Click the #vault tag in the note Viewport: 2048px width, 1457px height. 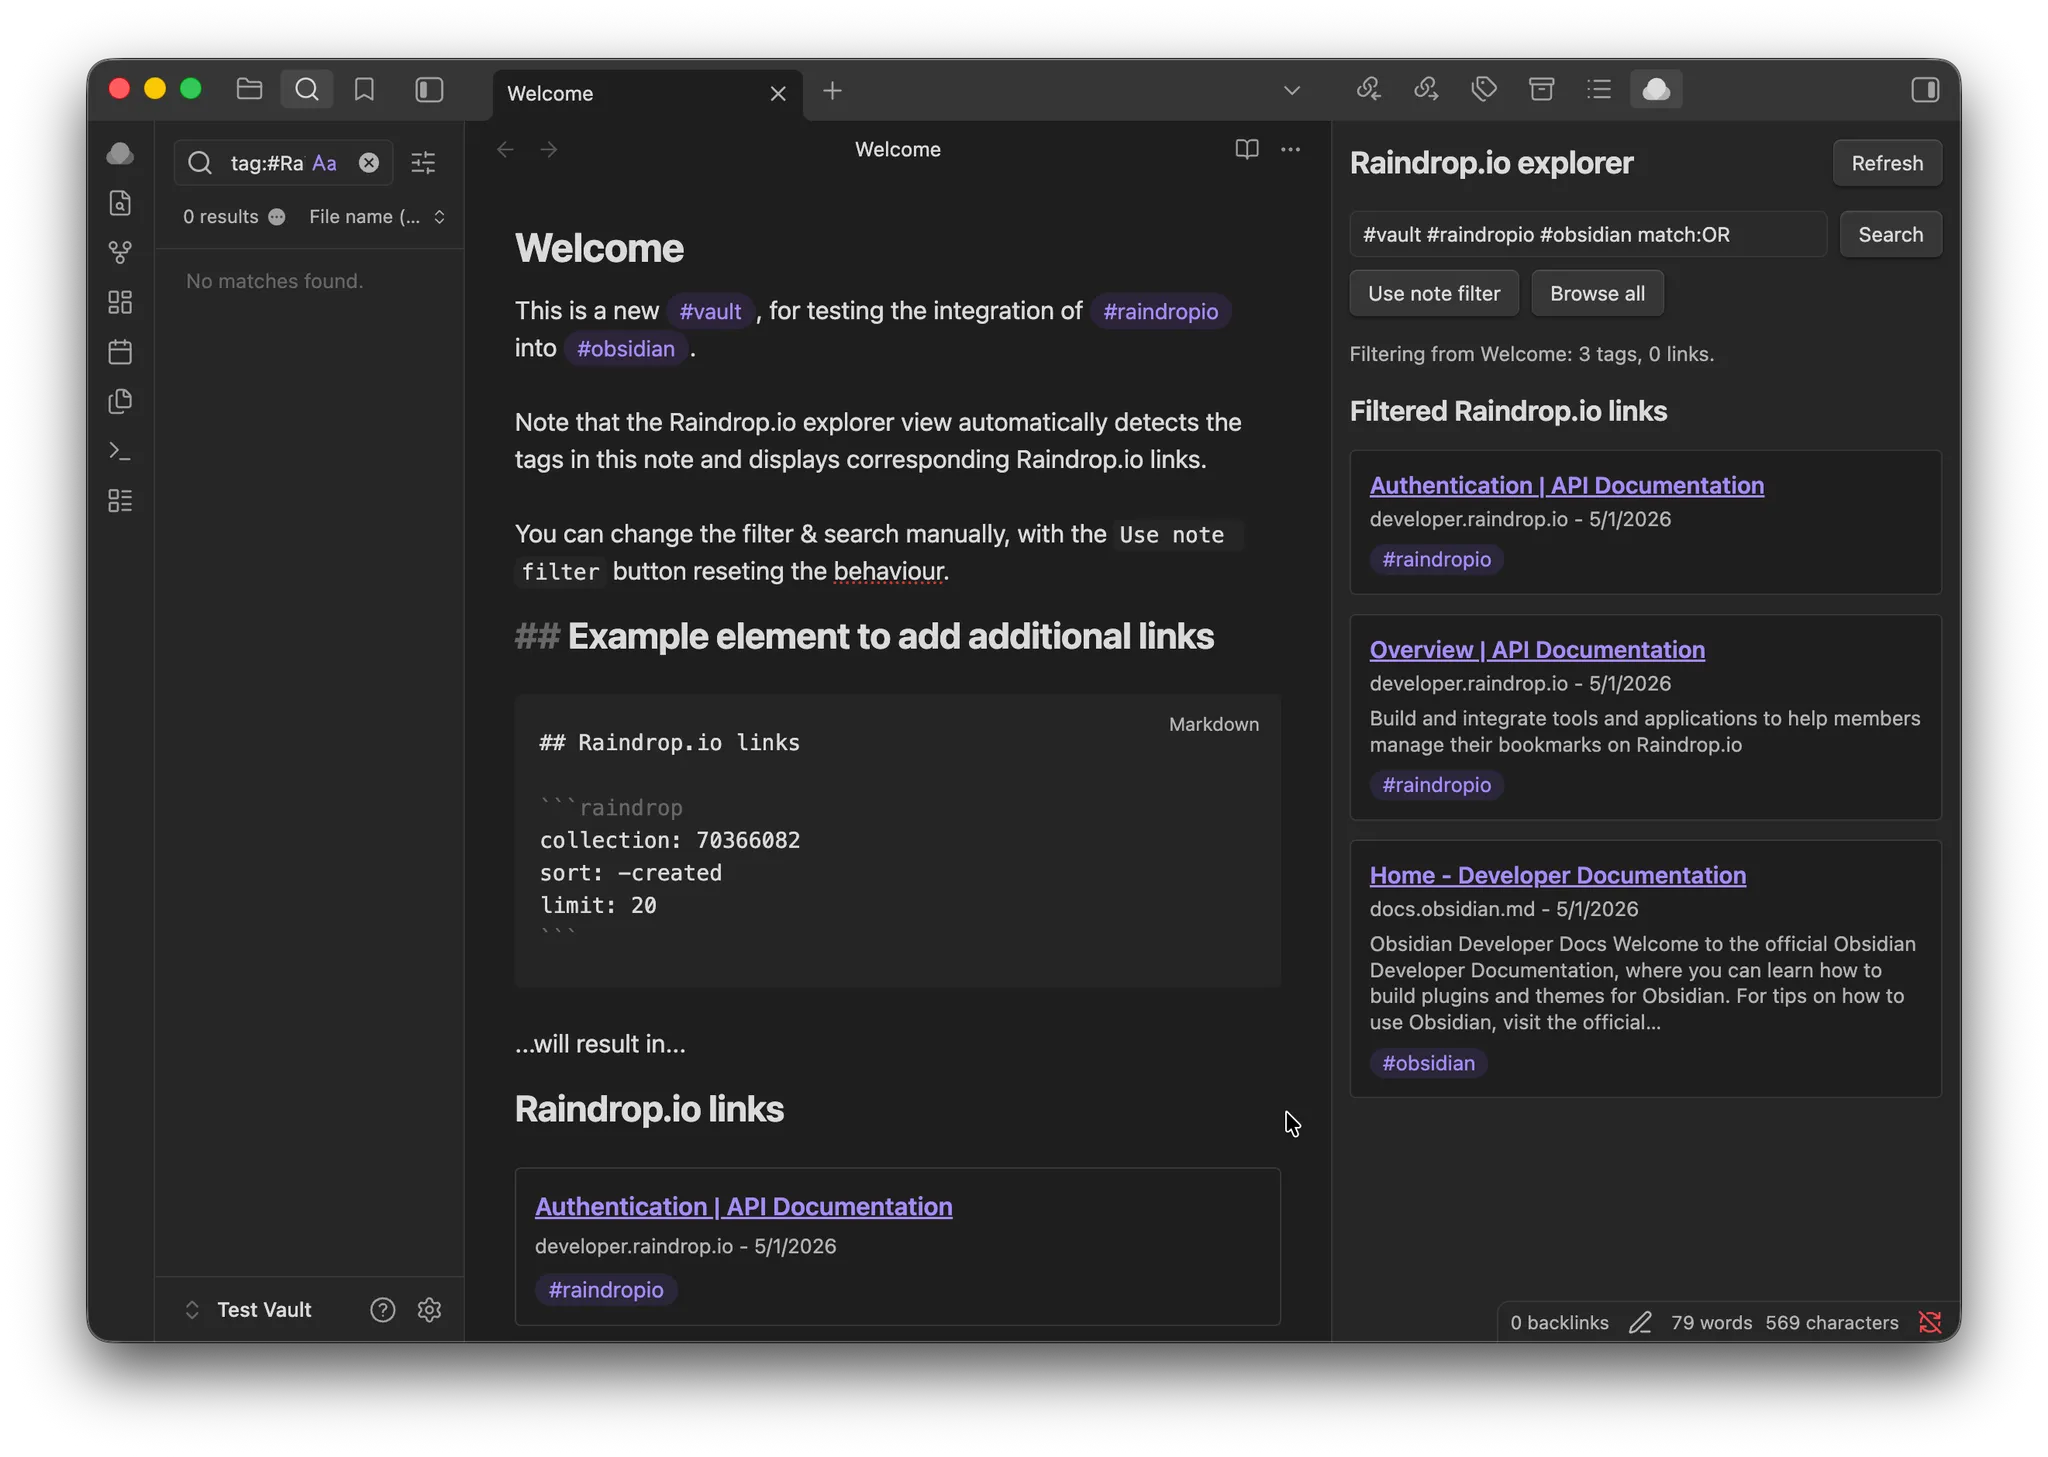710,311
